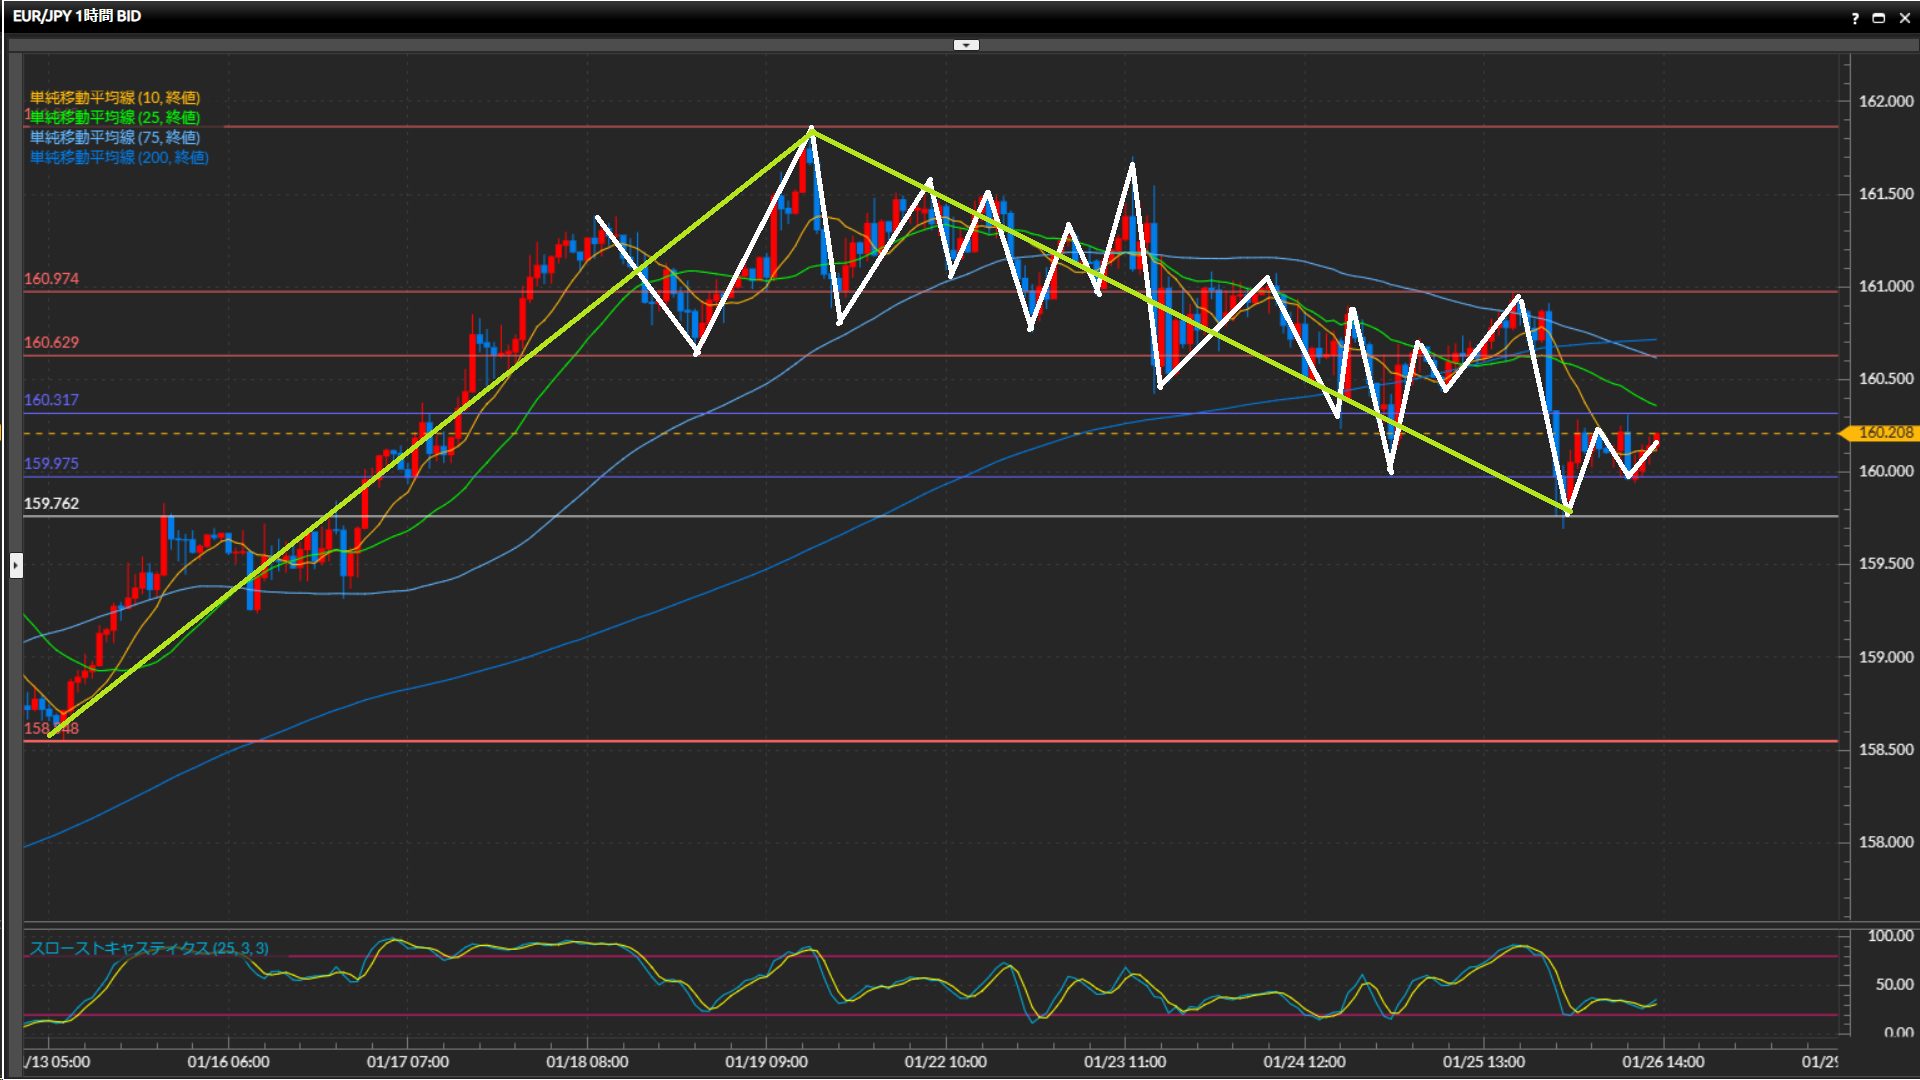The height and width of the screenshot is (1080, 1920).
Task: Click the 01/24 12:00 time axis label
Action: point(1304,1062)
